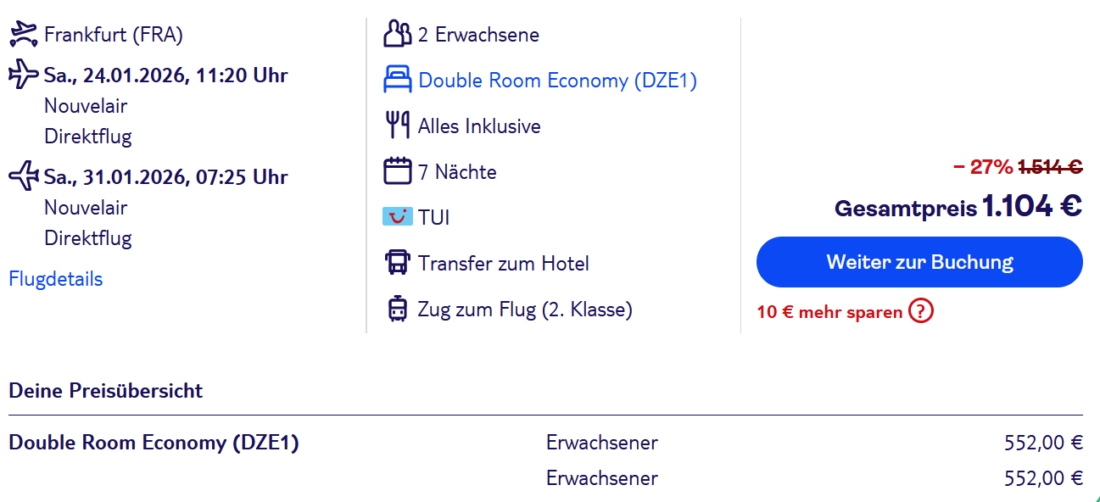Click the outbound flight airplane icon
Image resolution: width=1100 pixels, height=502 pixels.
(x=23, y=74)
